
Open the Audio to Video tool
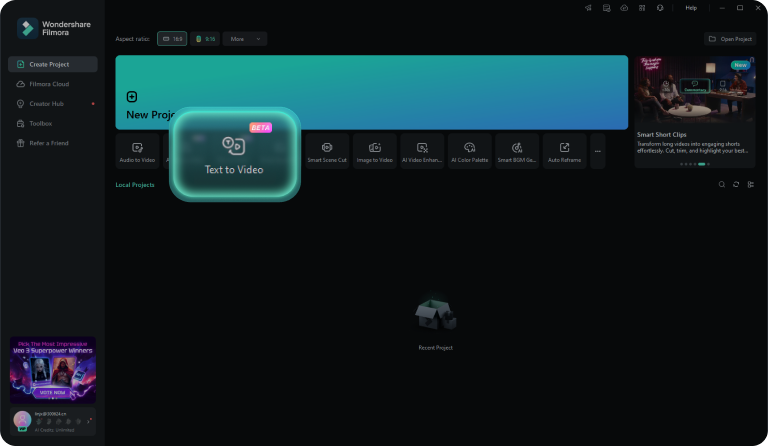click(x=137, y=151)
